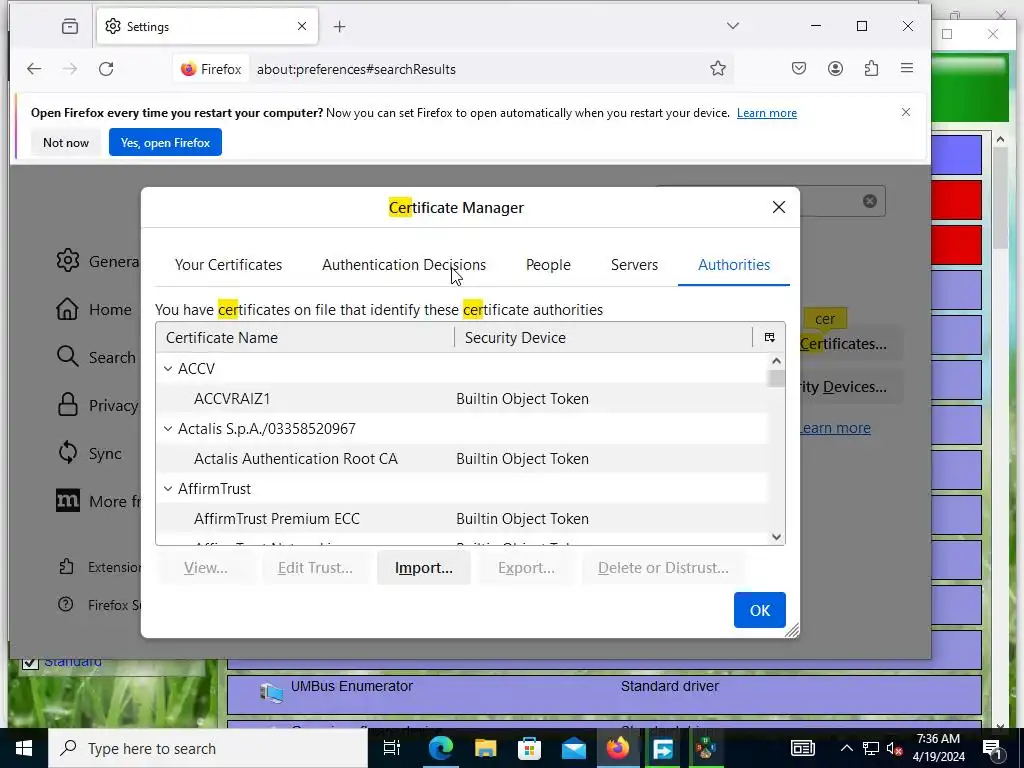Click the Firefox View icon in tab bar
Viewport: 1024px width, 768px height.
coord(69,27)
